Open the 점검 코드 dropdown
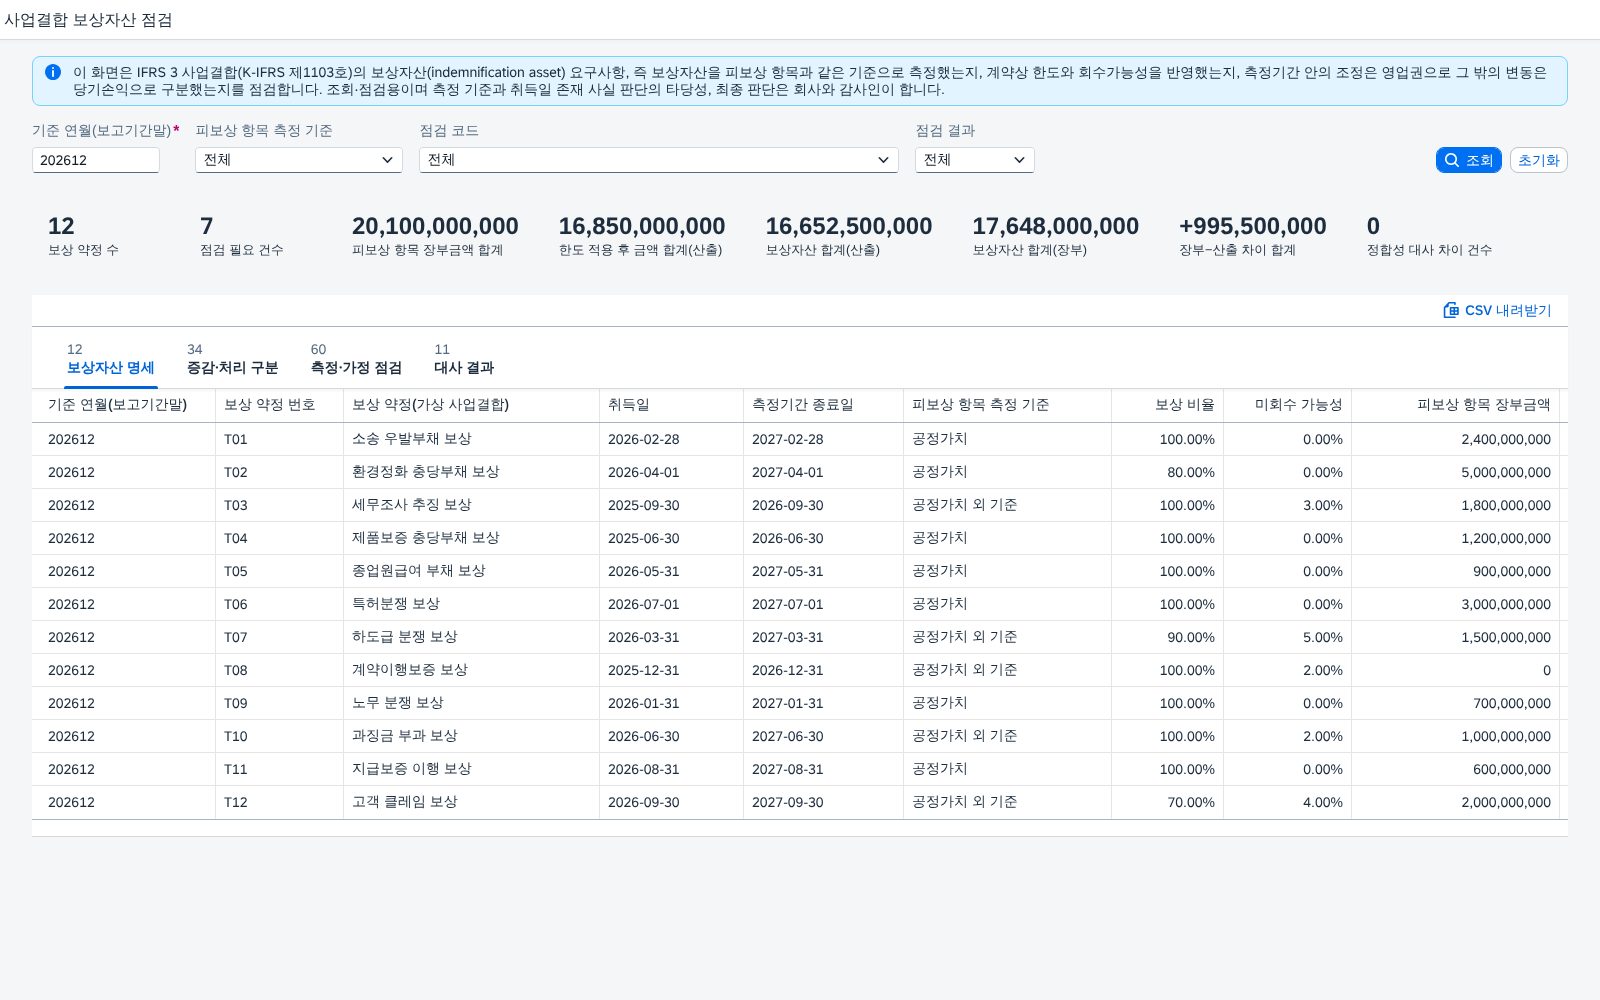 (x=659, y=160)
